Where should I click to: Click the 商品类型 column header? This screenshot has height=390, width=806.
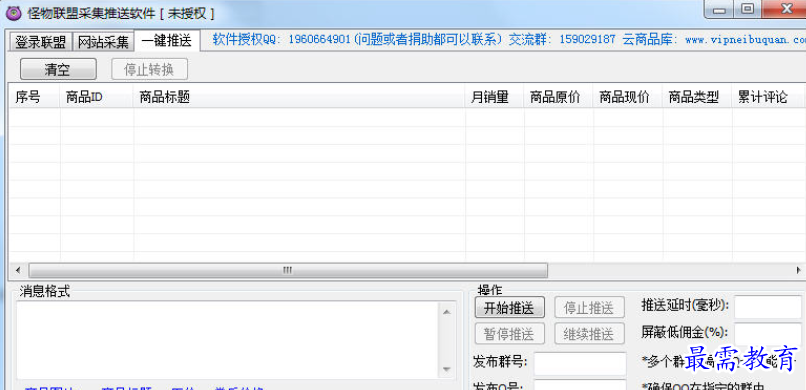[698, 97]
